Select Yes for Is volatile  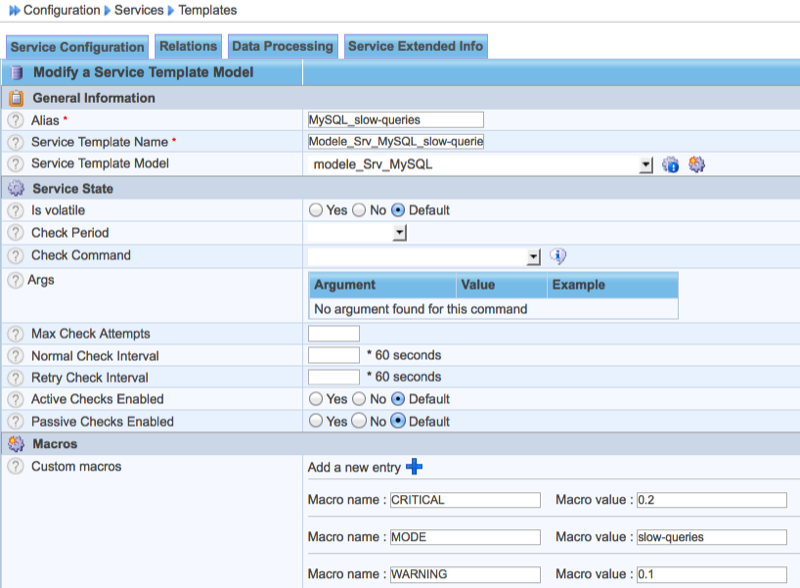pos(316,210)
